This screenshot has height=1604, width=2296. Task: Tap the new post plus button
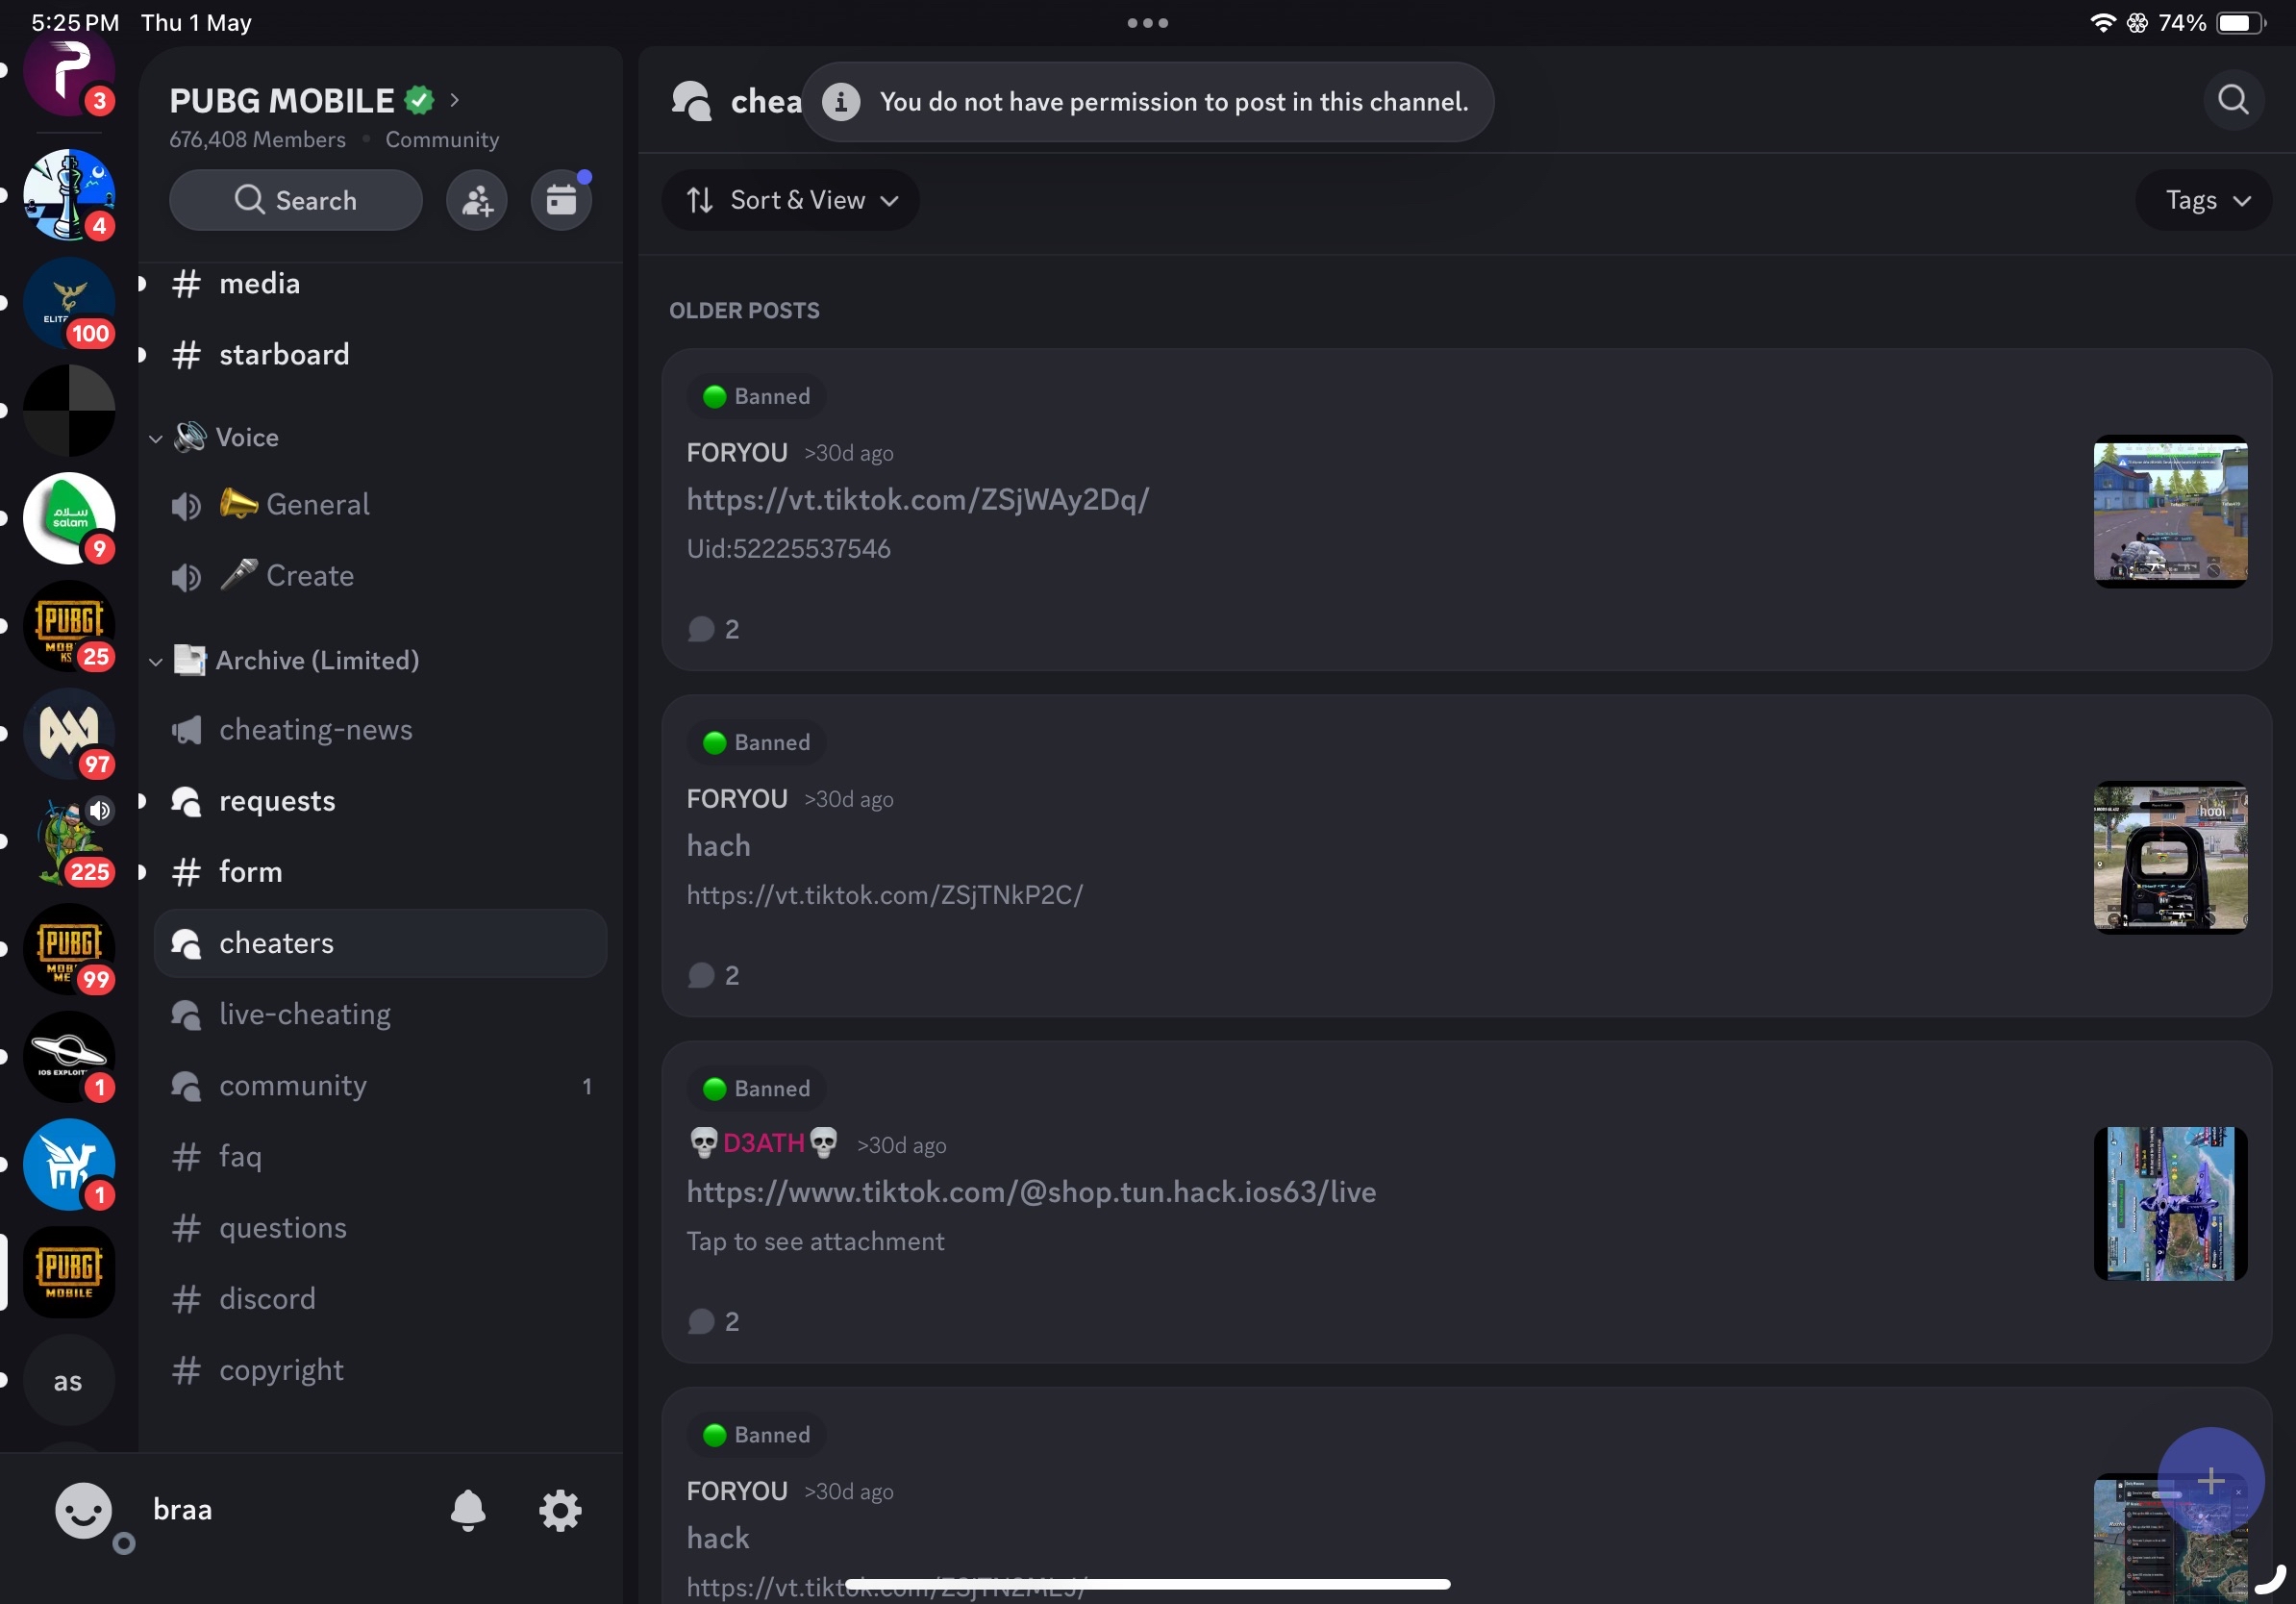click(2210, 1481)
